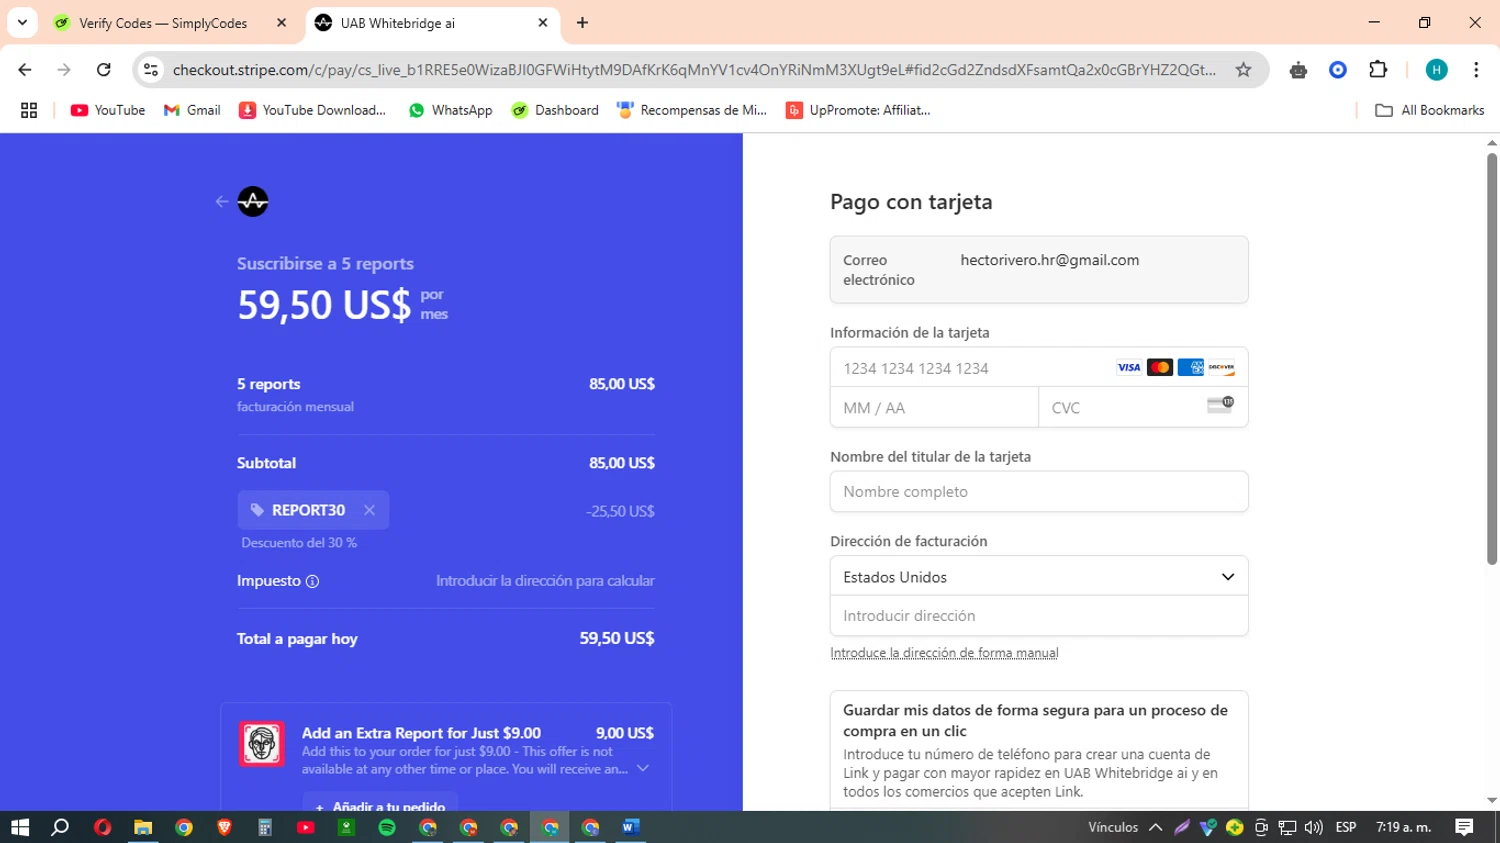Click the address bar URL

click(694, 70)
